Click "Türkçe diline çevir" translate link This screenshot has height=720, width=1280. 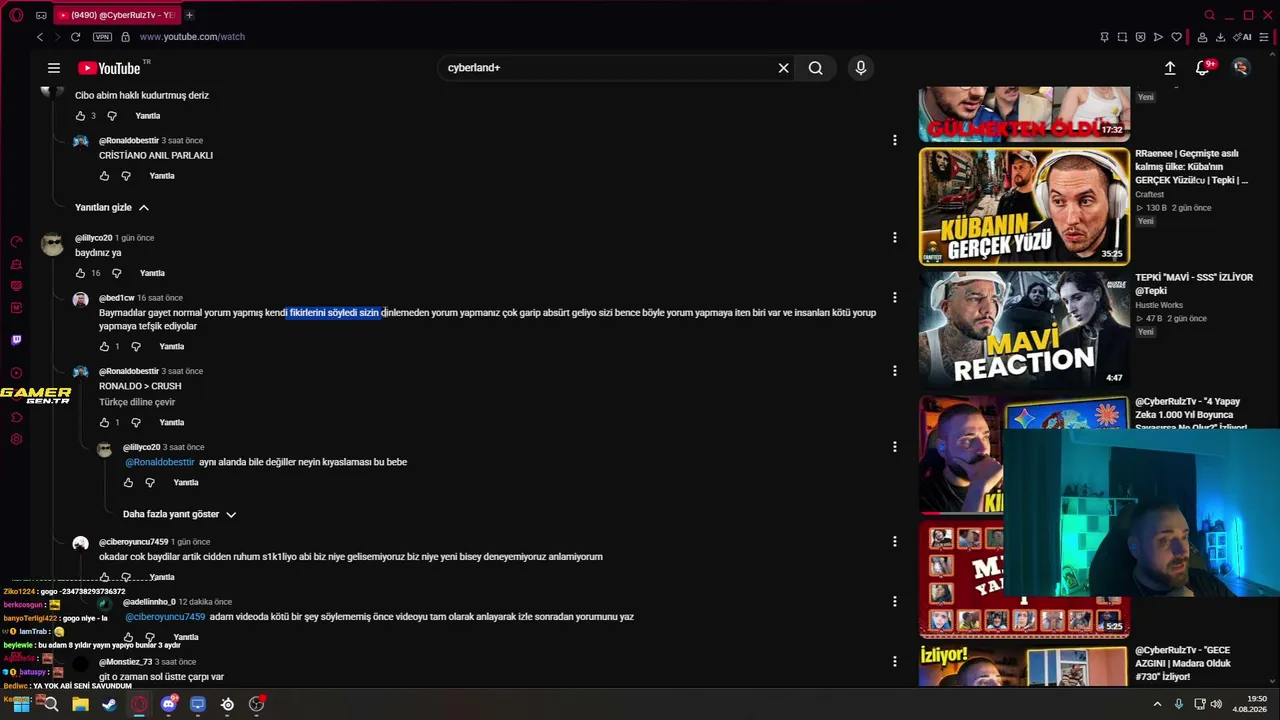coord(137,402)
